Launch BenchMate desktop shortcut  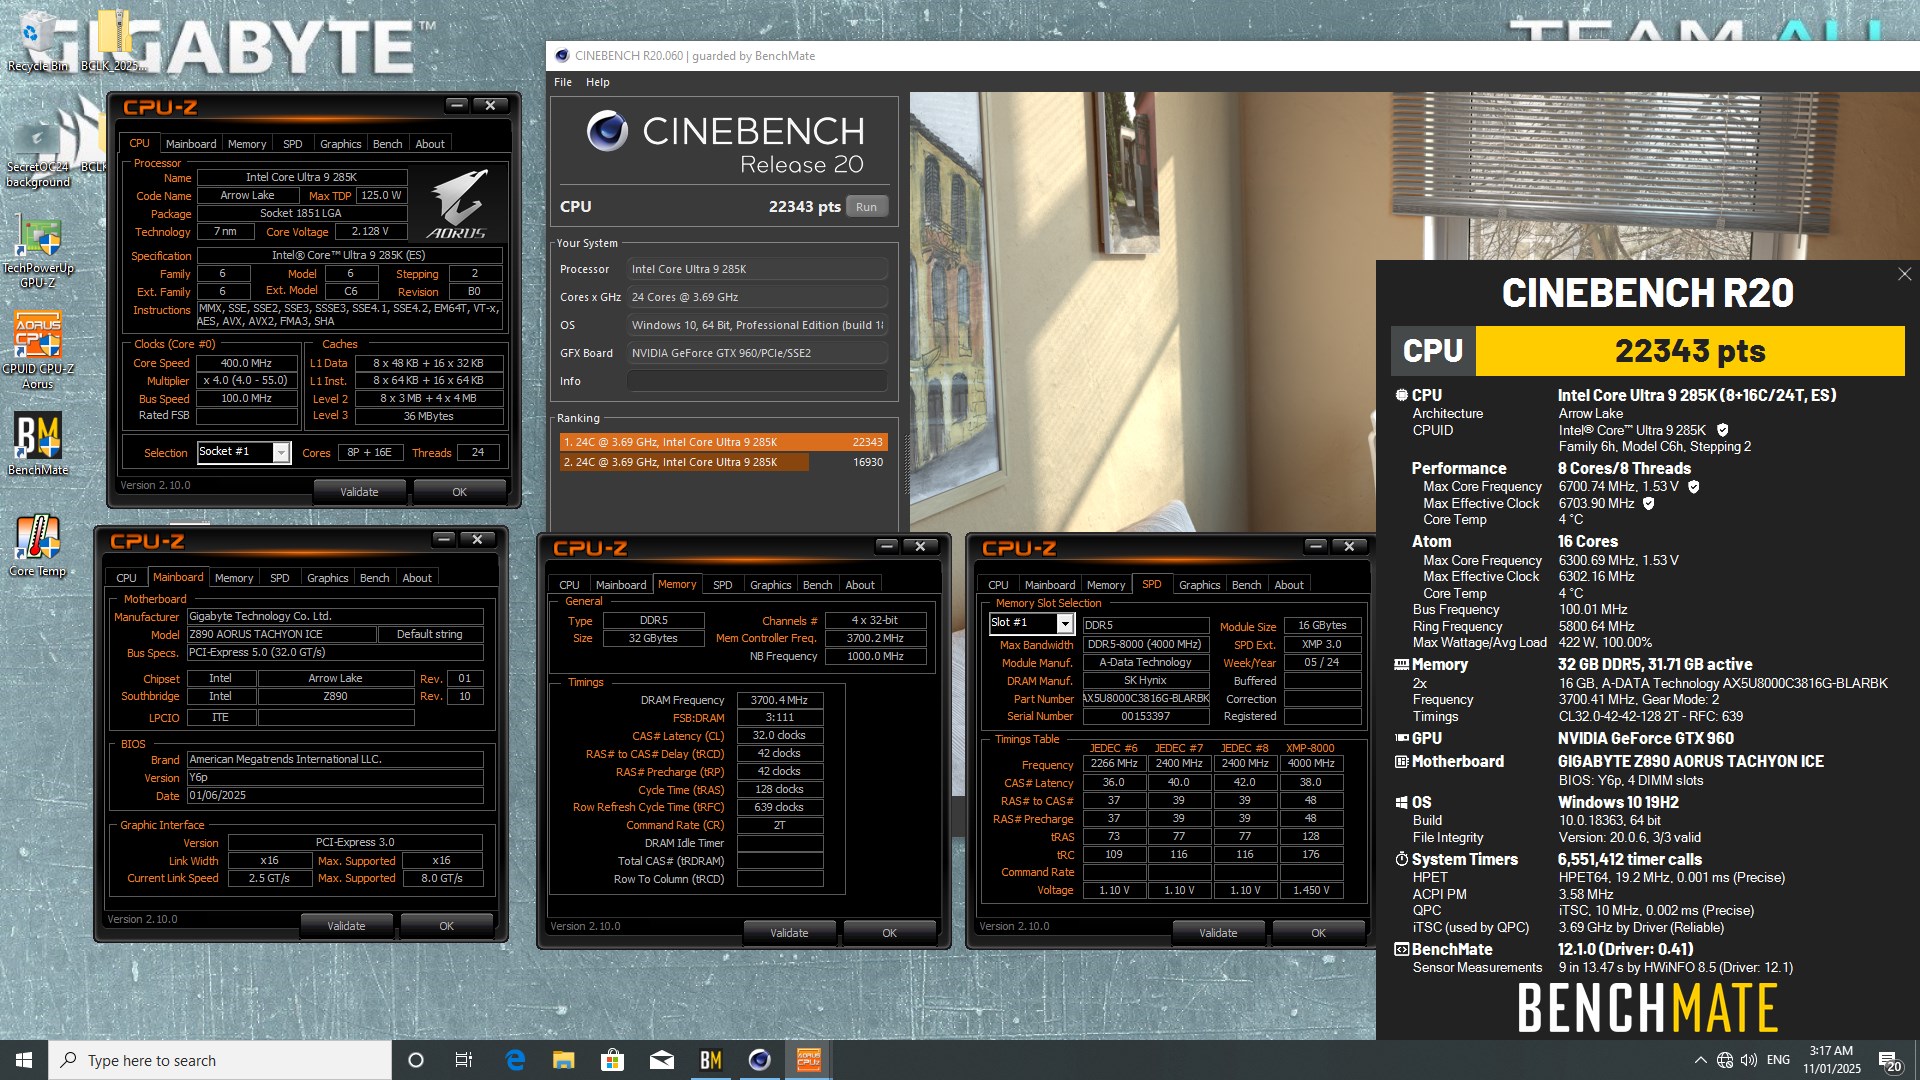37,443
